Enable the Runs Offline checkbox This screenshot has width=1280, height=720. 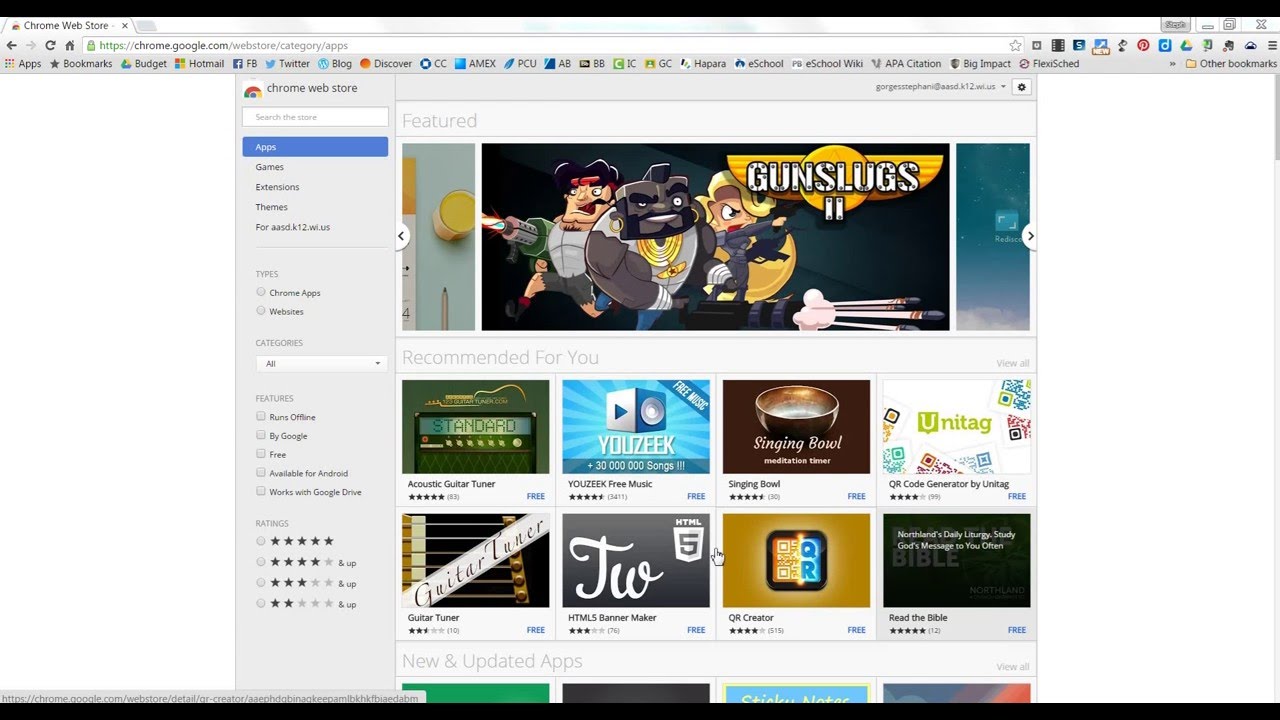(261, 416)
